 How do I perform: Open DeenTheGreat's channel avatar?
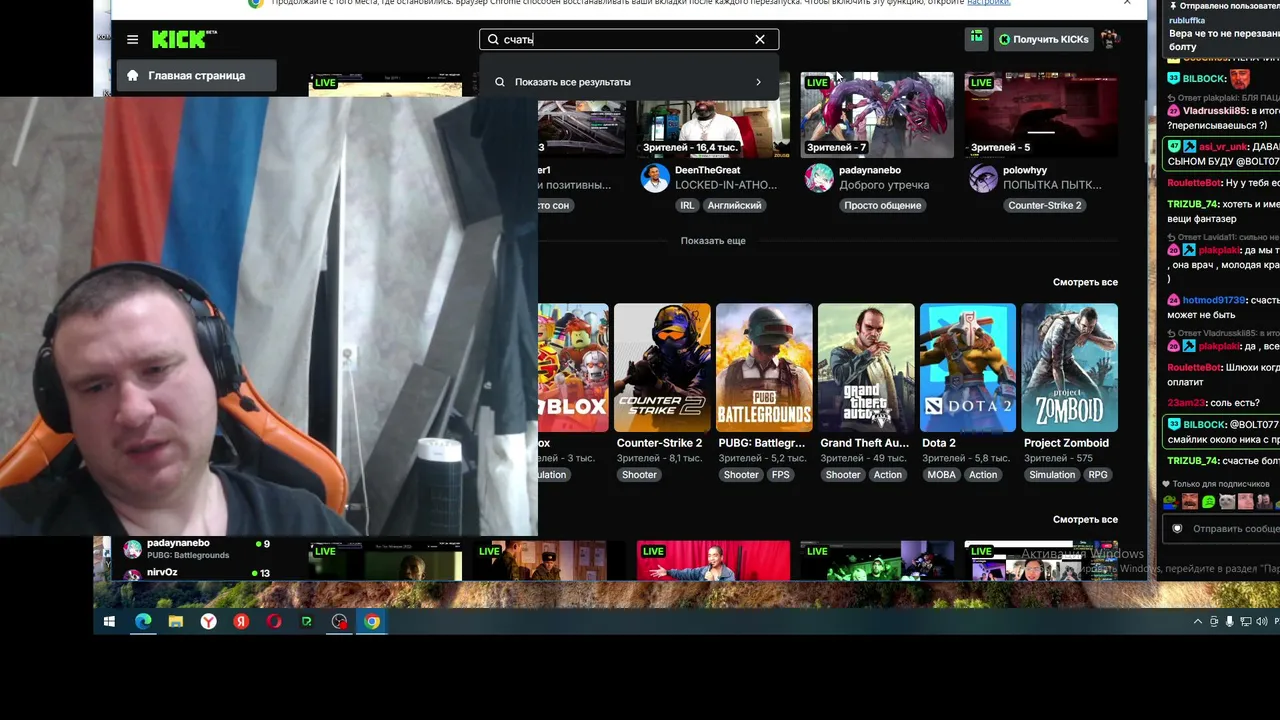pyautogui.click(x=655, y=178)
